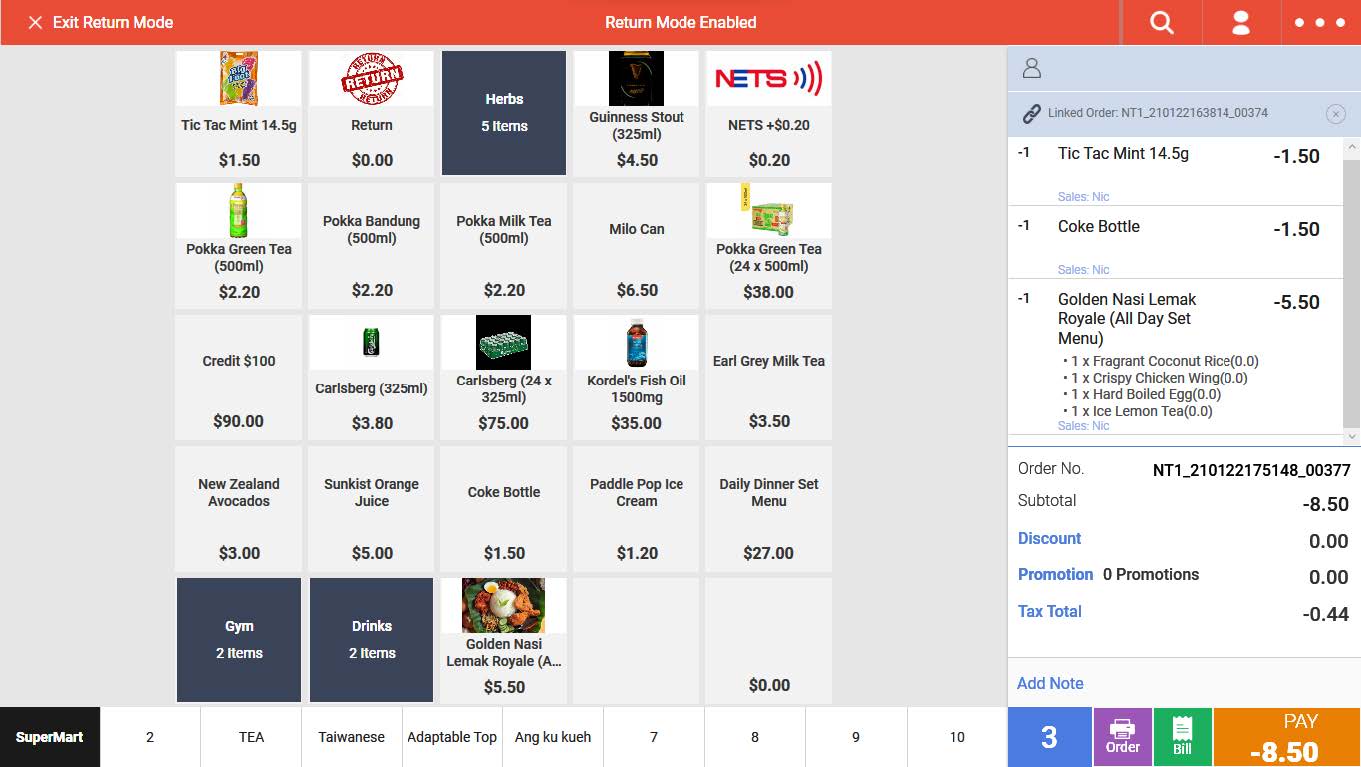Switch to Taiwanese tab
The width and height of the screenshot is (1361, 767).
click(x=352, y=737)
